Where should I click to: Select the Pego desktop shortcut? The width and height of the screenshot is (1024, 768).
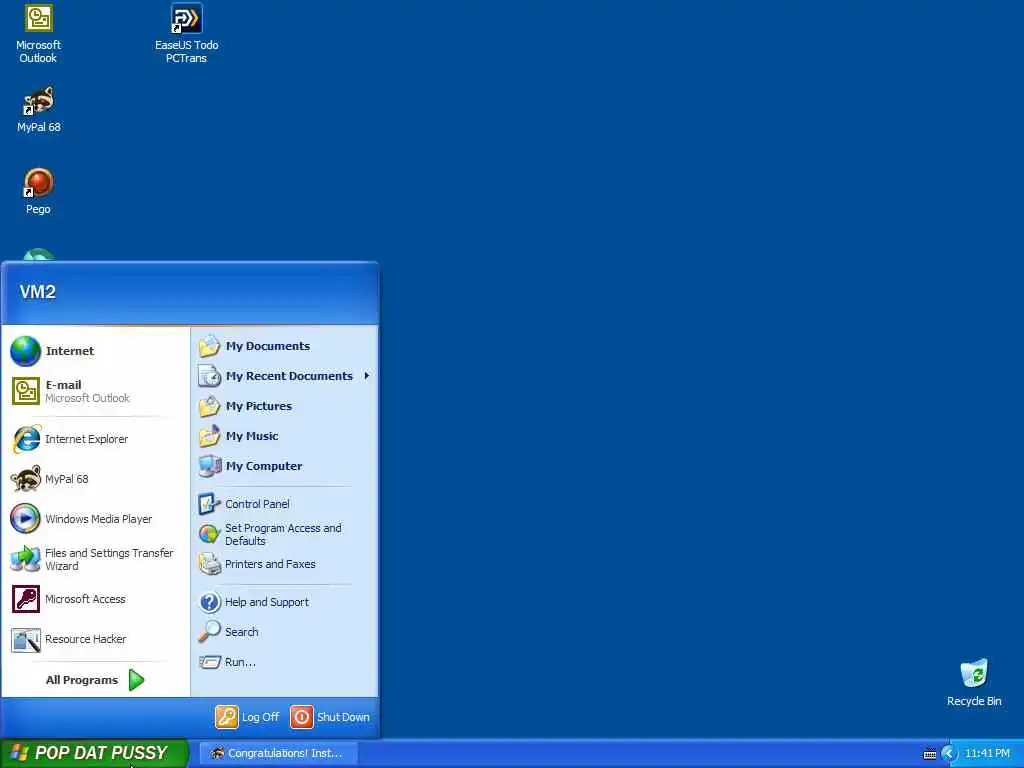(x=38, y=191)
